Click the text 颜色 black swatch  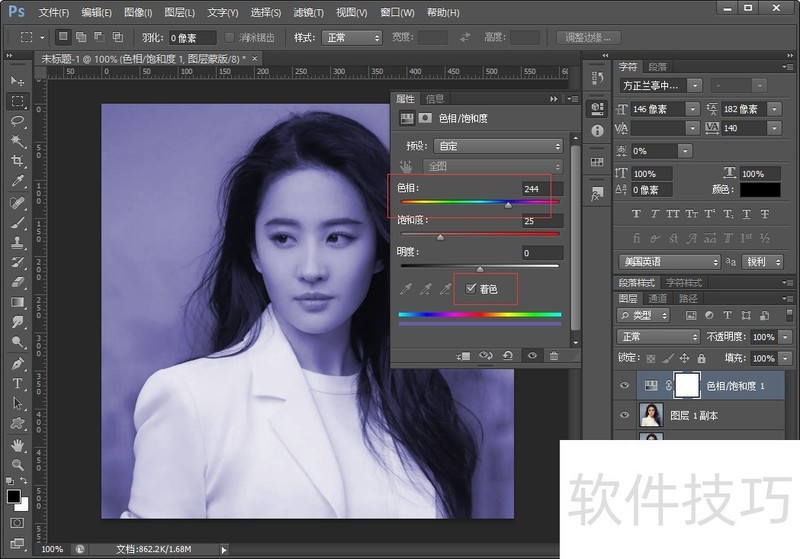click(760, 190)
